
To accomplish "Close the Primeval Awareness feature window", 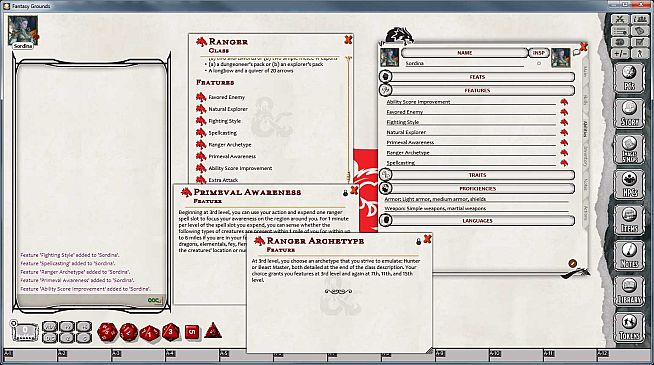I will point(354,190).
